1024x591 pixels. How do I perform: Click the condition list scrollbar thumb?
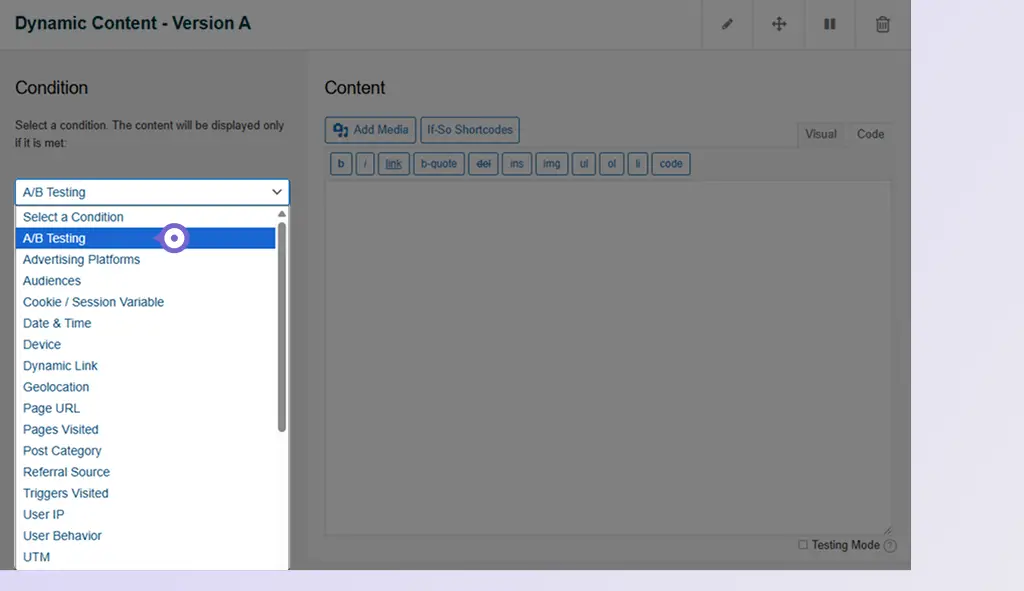pos(281,327)
